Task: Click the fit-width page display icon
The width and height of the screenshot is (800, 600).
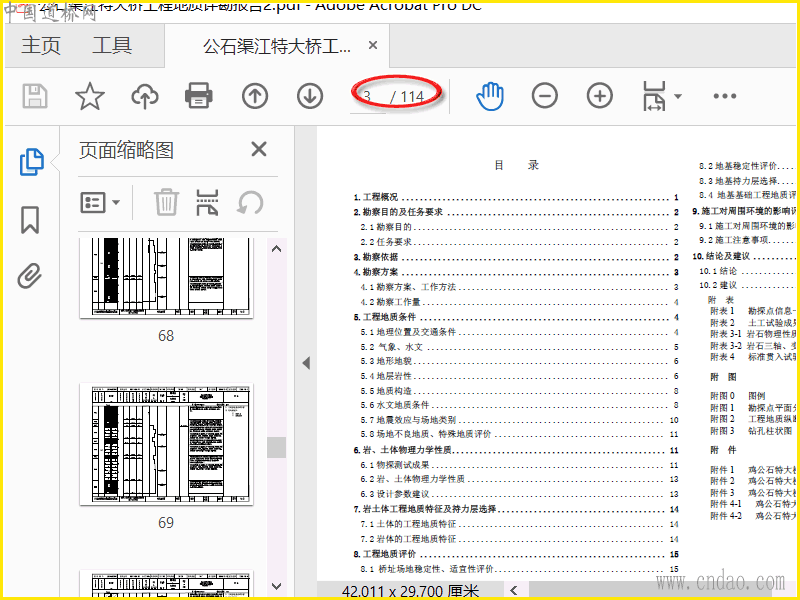Action: click(654, 96)
